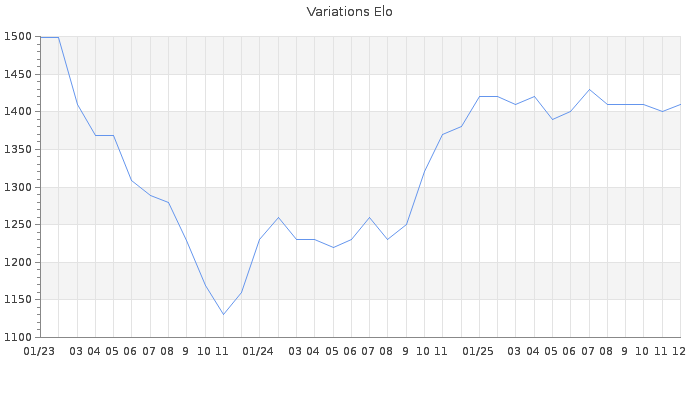Pick the 1300 y-axis tick label
The image size is (700, 400).
[18, 187]
